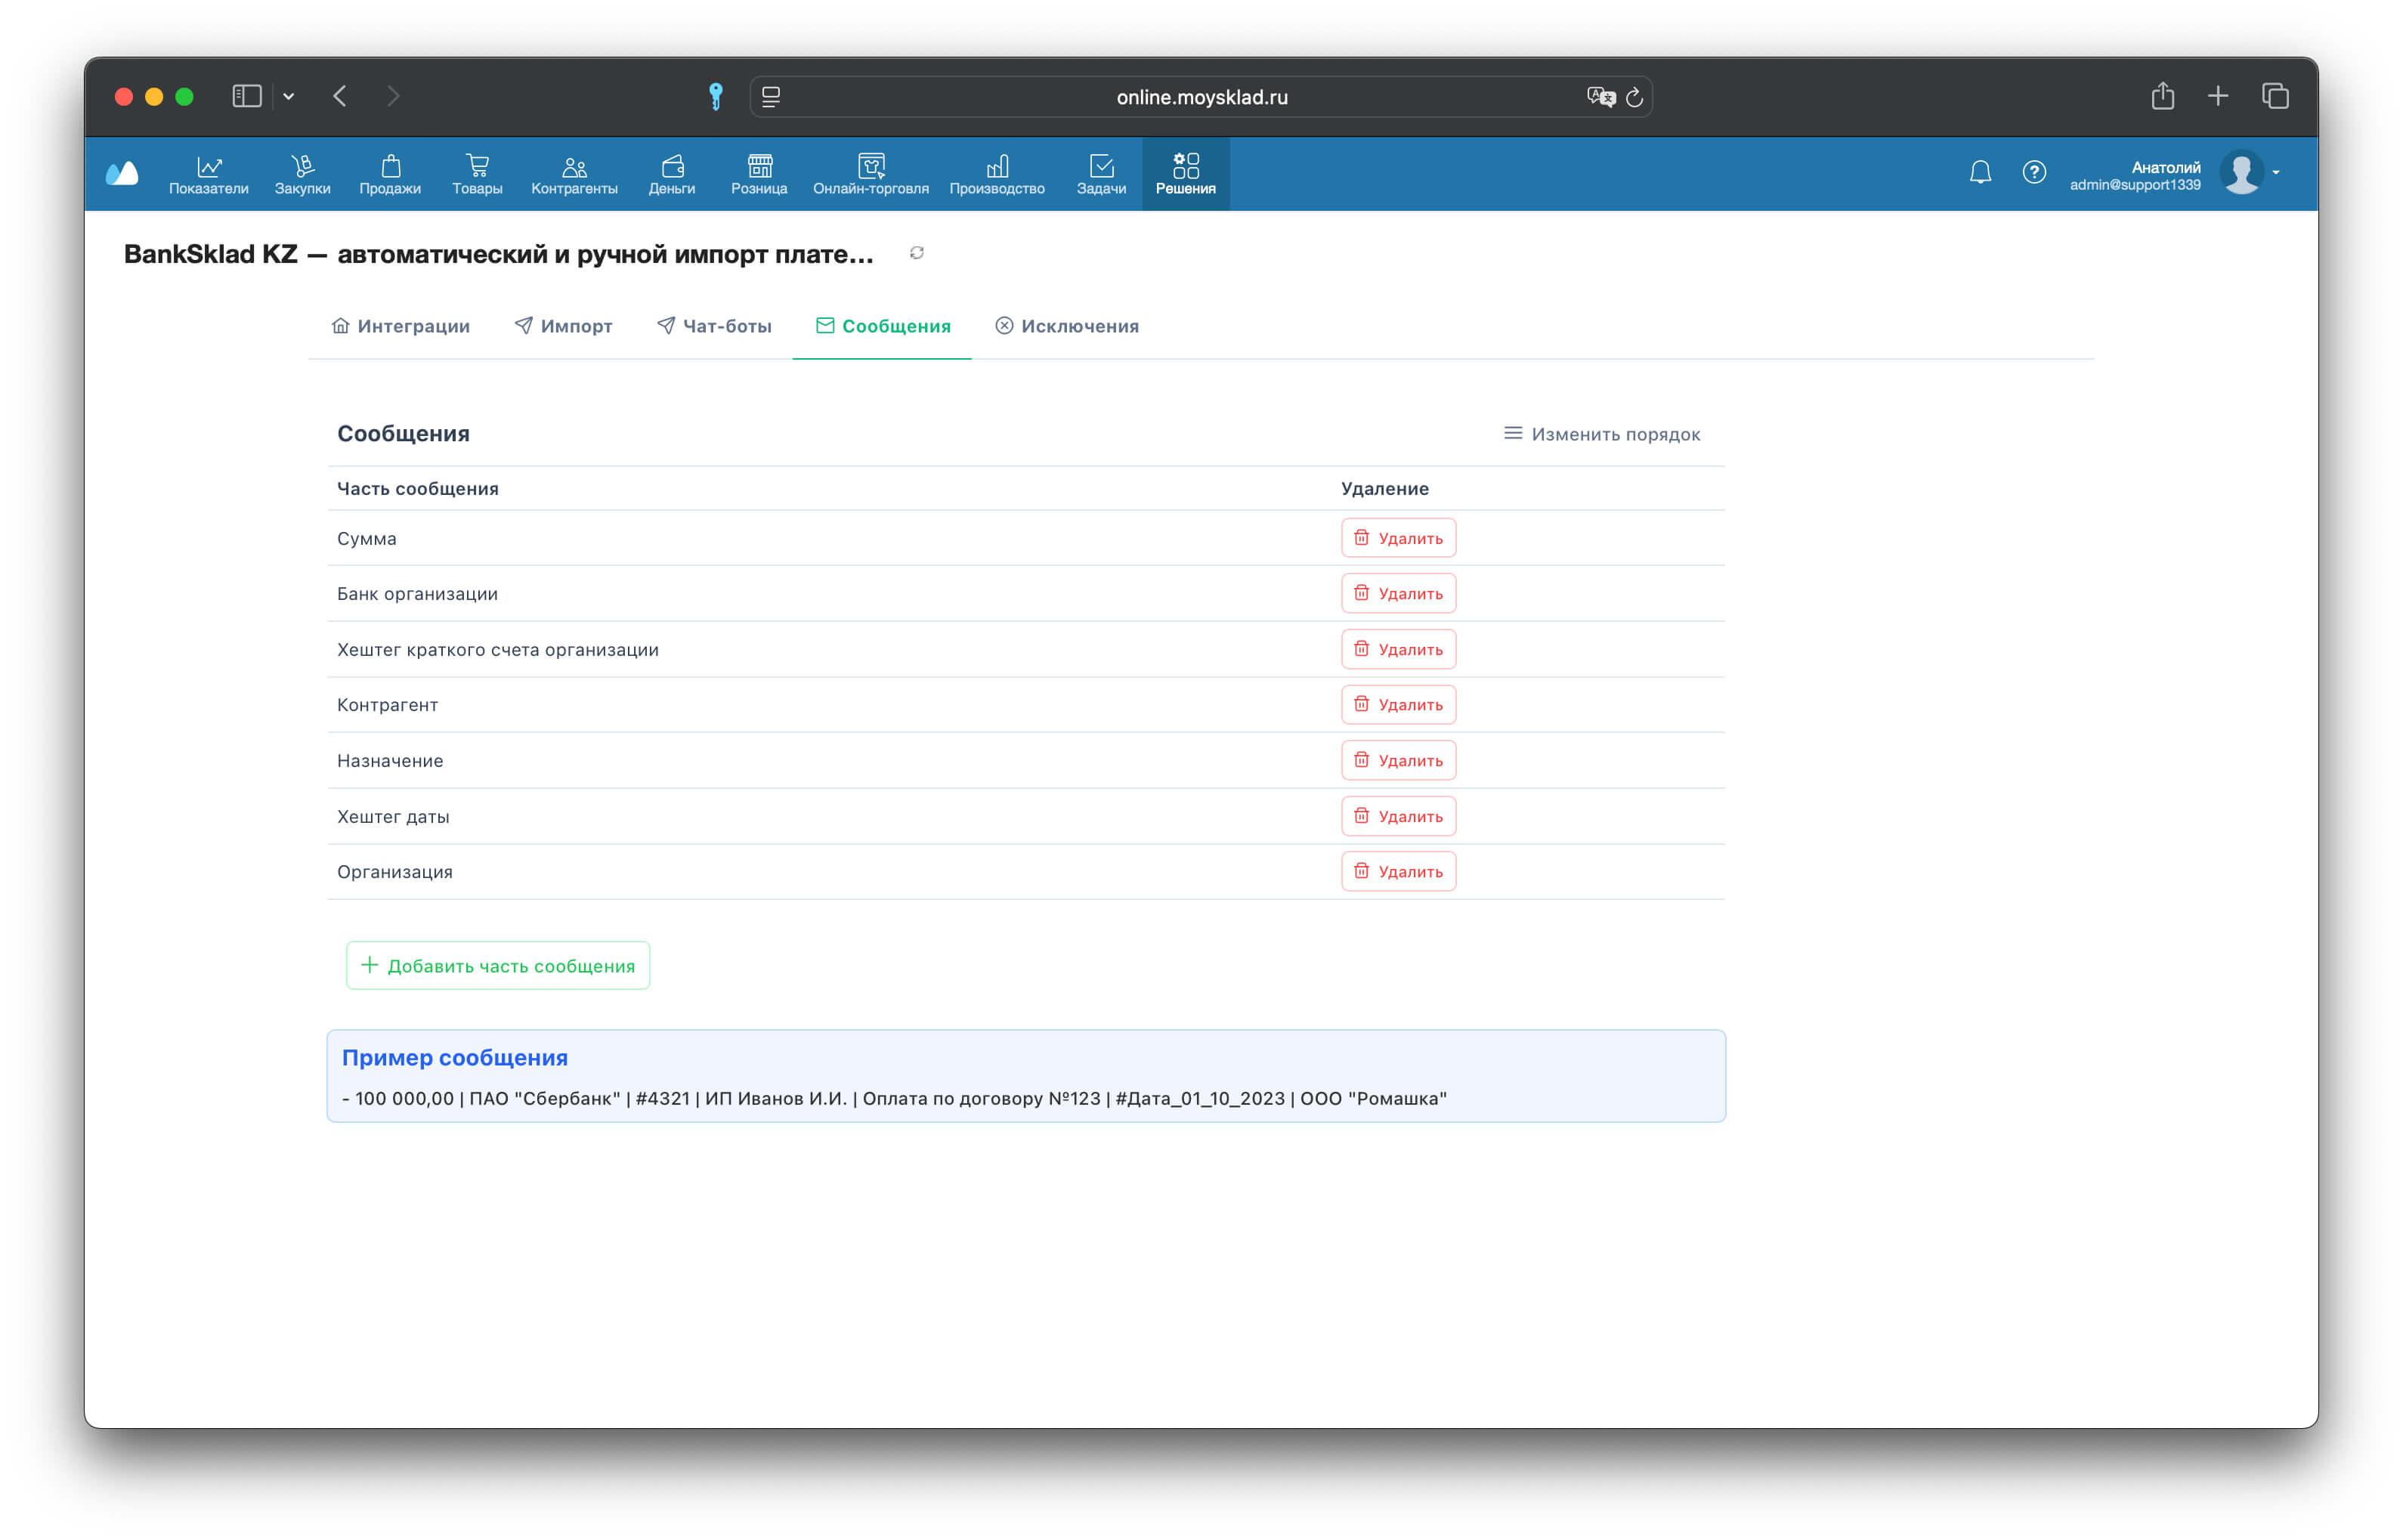Open the Закупки section
This screenshot has width=2403, height=1540.
click(302, 174)
